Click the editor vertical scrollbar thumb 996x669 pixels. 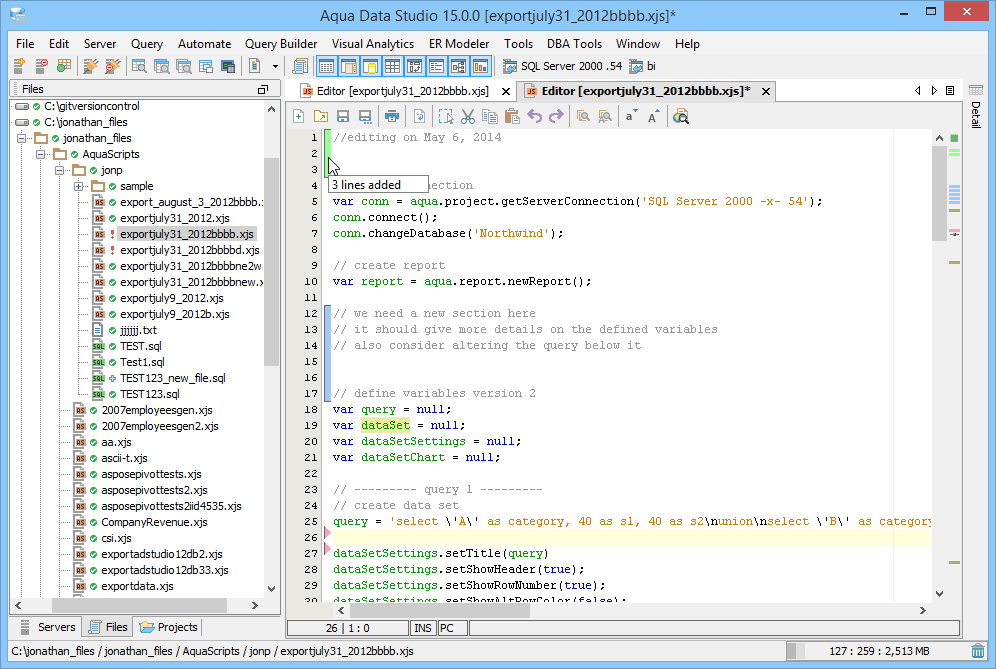[x=939, y=193]
